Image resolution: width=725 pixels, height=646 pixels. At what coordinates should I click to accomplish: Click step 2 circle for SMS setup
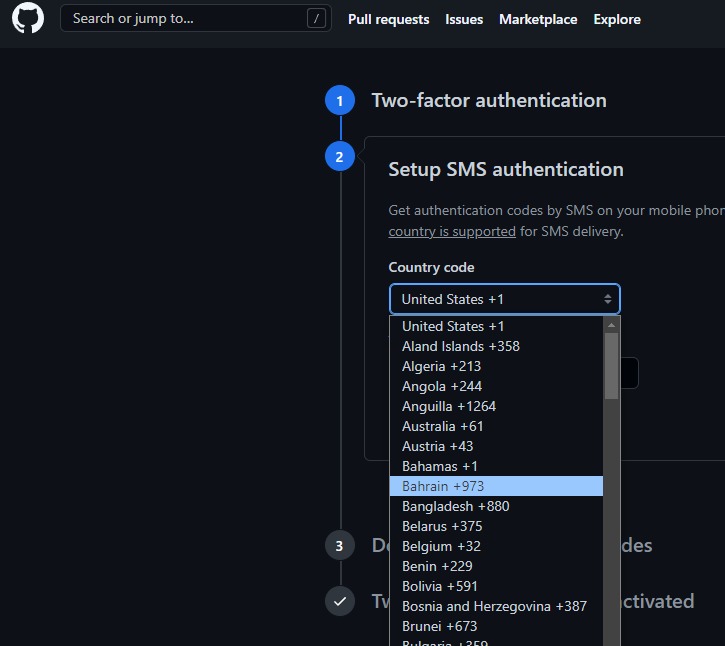click(x=340, y=156)
